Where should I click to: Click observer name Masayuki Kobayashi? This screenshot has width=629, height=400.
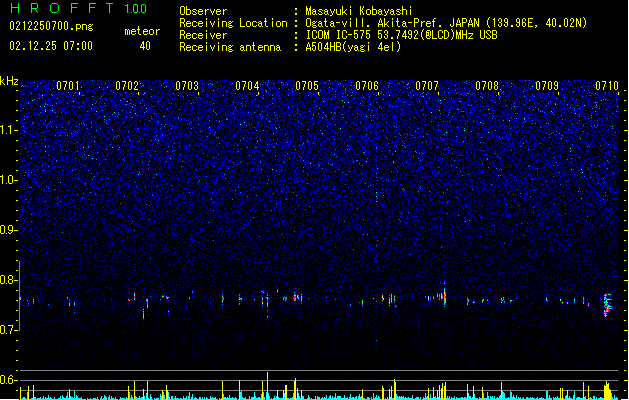pyautogui.click(x=359, y=11)
